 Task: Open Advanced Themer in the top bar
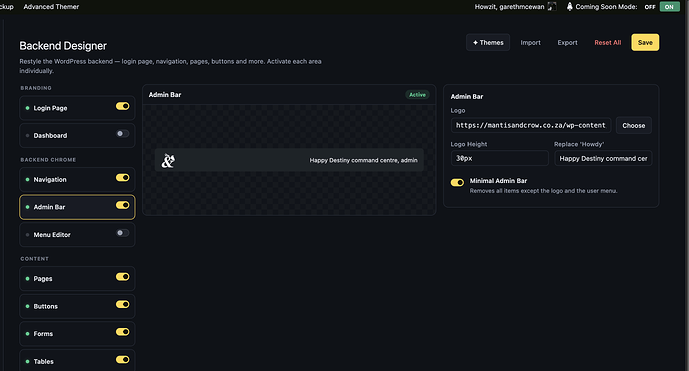pos(51,7)
